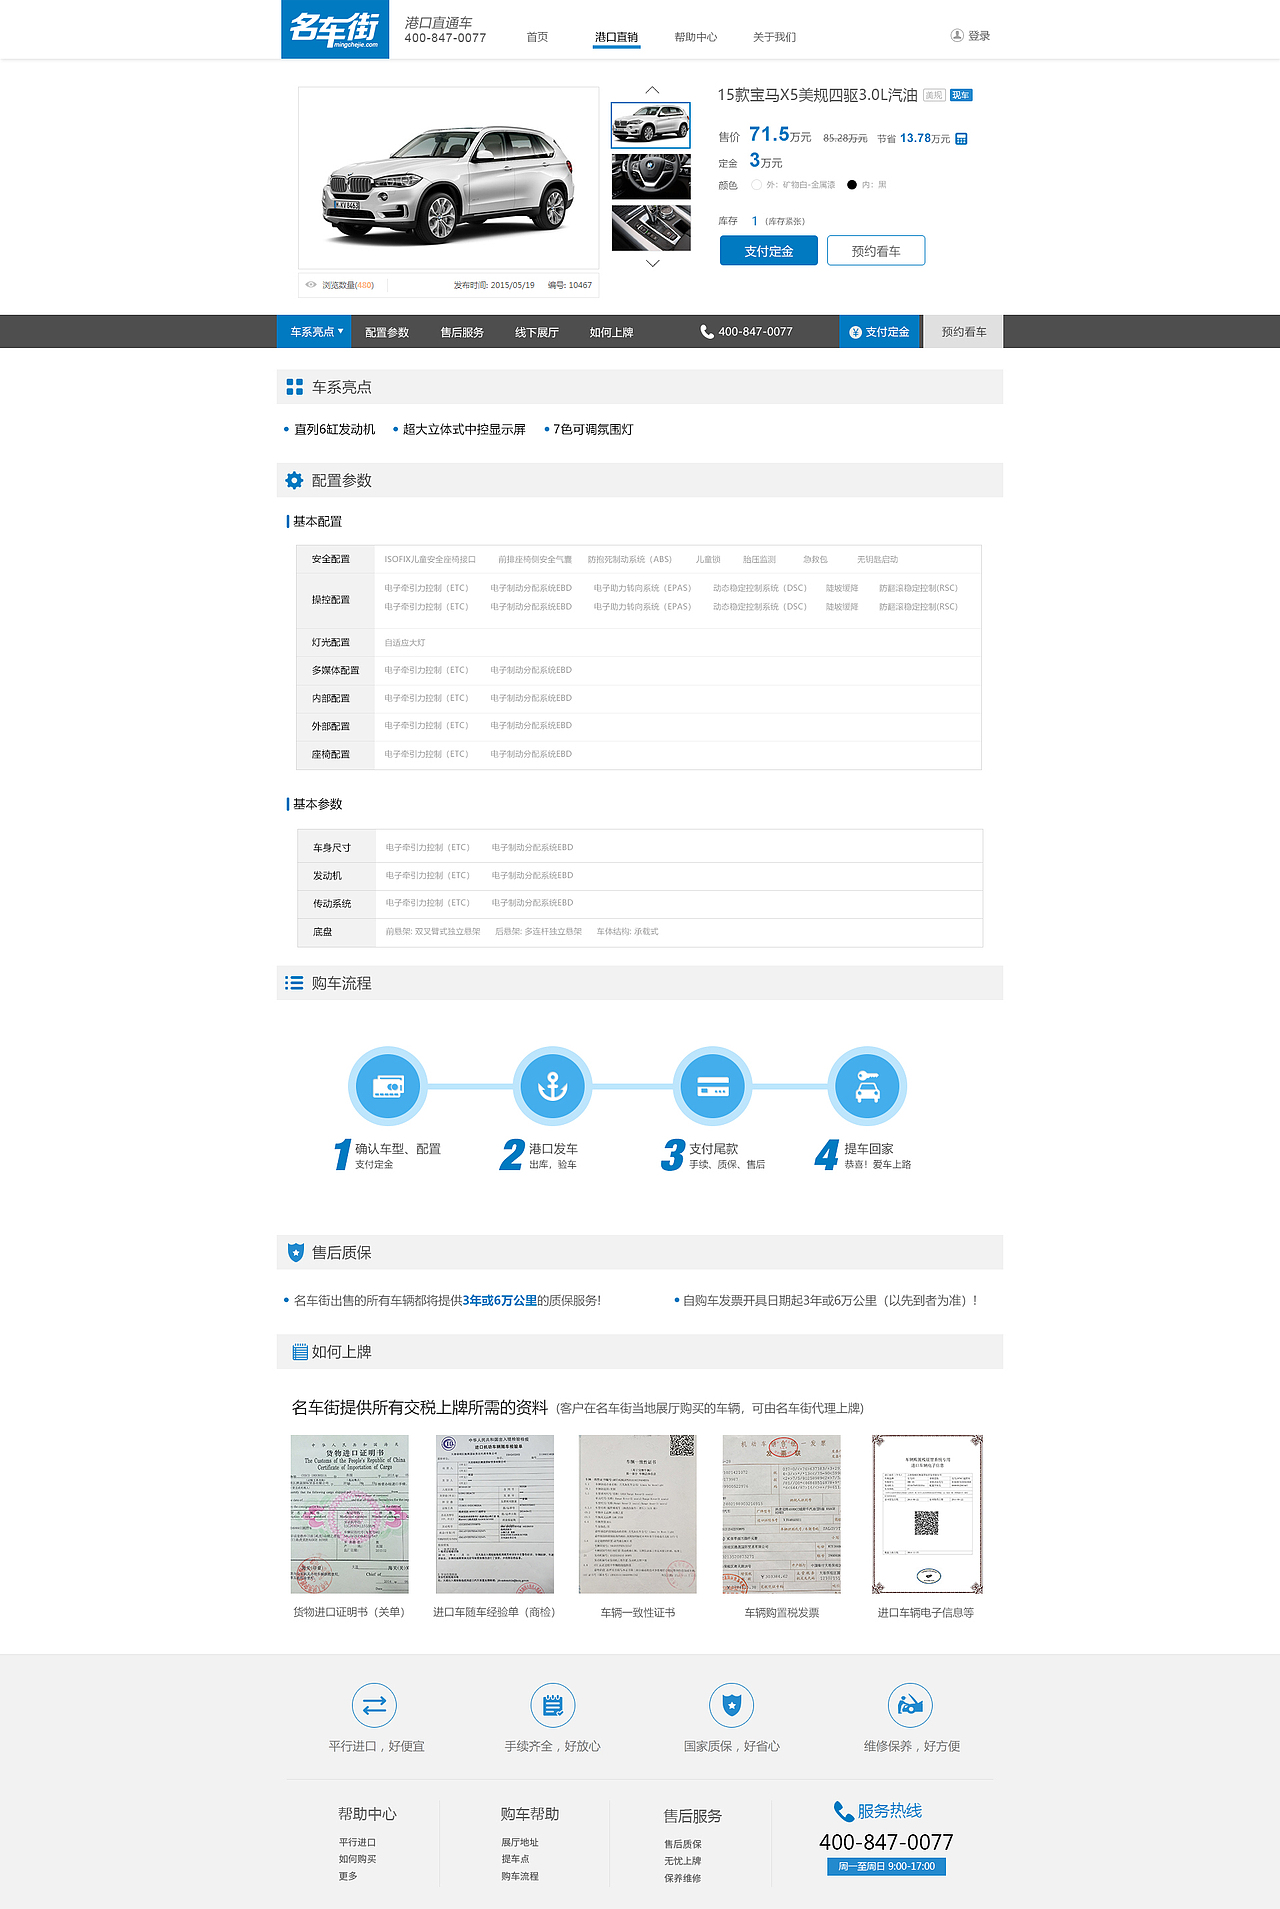
Task: Open footer link 平行进口
Action: point(357,1842)
